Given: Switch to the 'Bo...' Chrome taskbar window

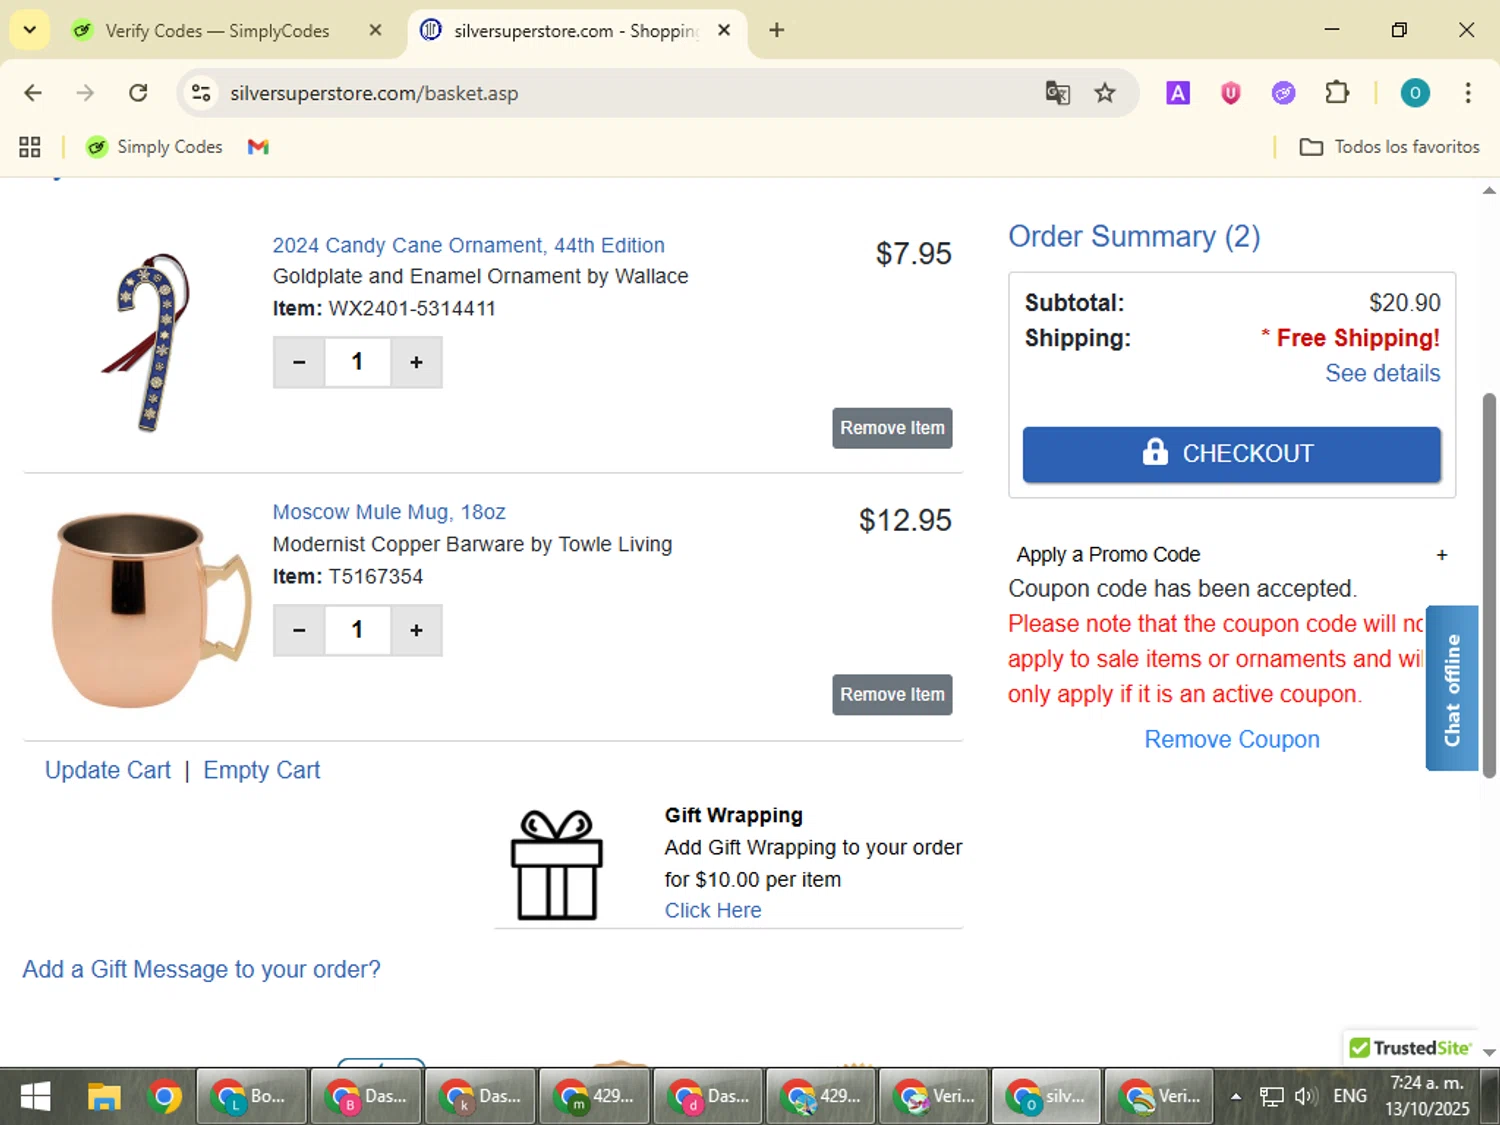Looking at the screenshot, I should (251, 1097).
